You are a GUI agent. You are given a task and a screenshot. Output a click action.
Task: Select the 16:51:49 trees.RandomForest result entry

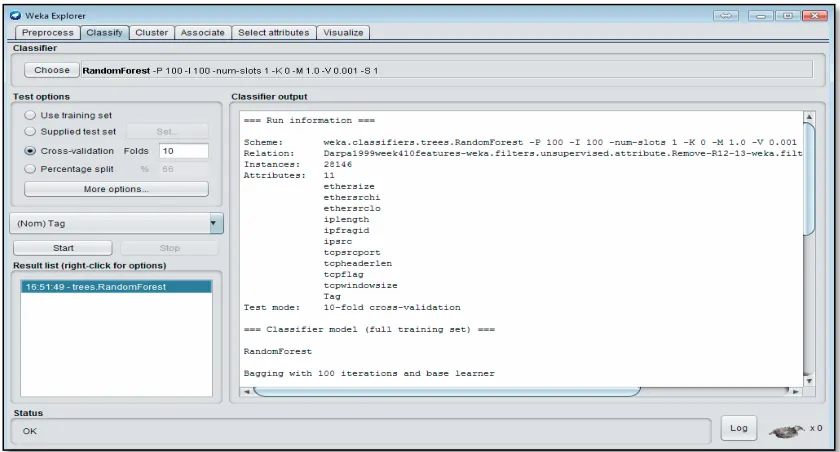116,287
